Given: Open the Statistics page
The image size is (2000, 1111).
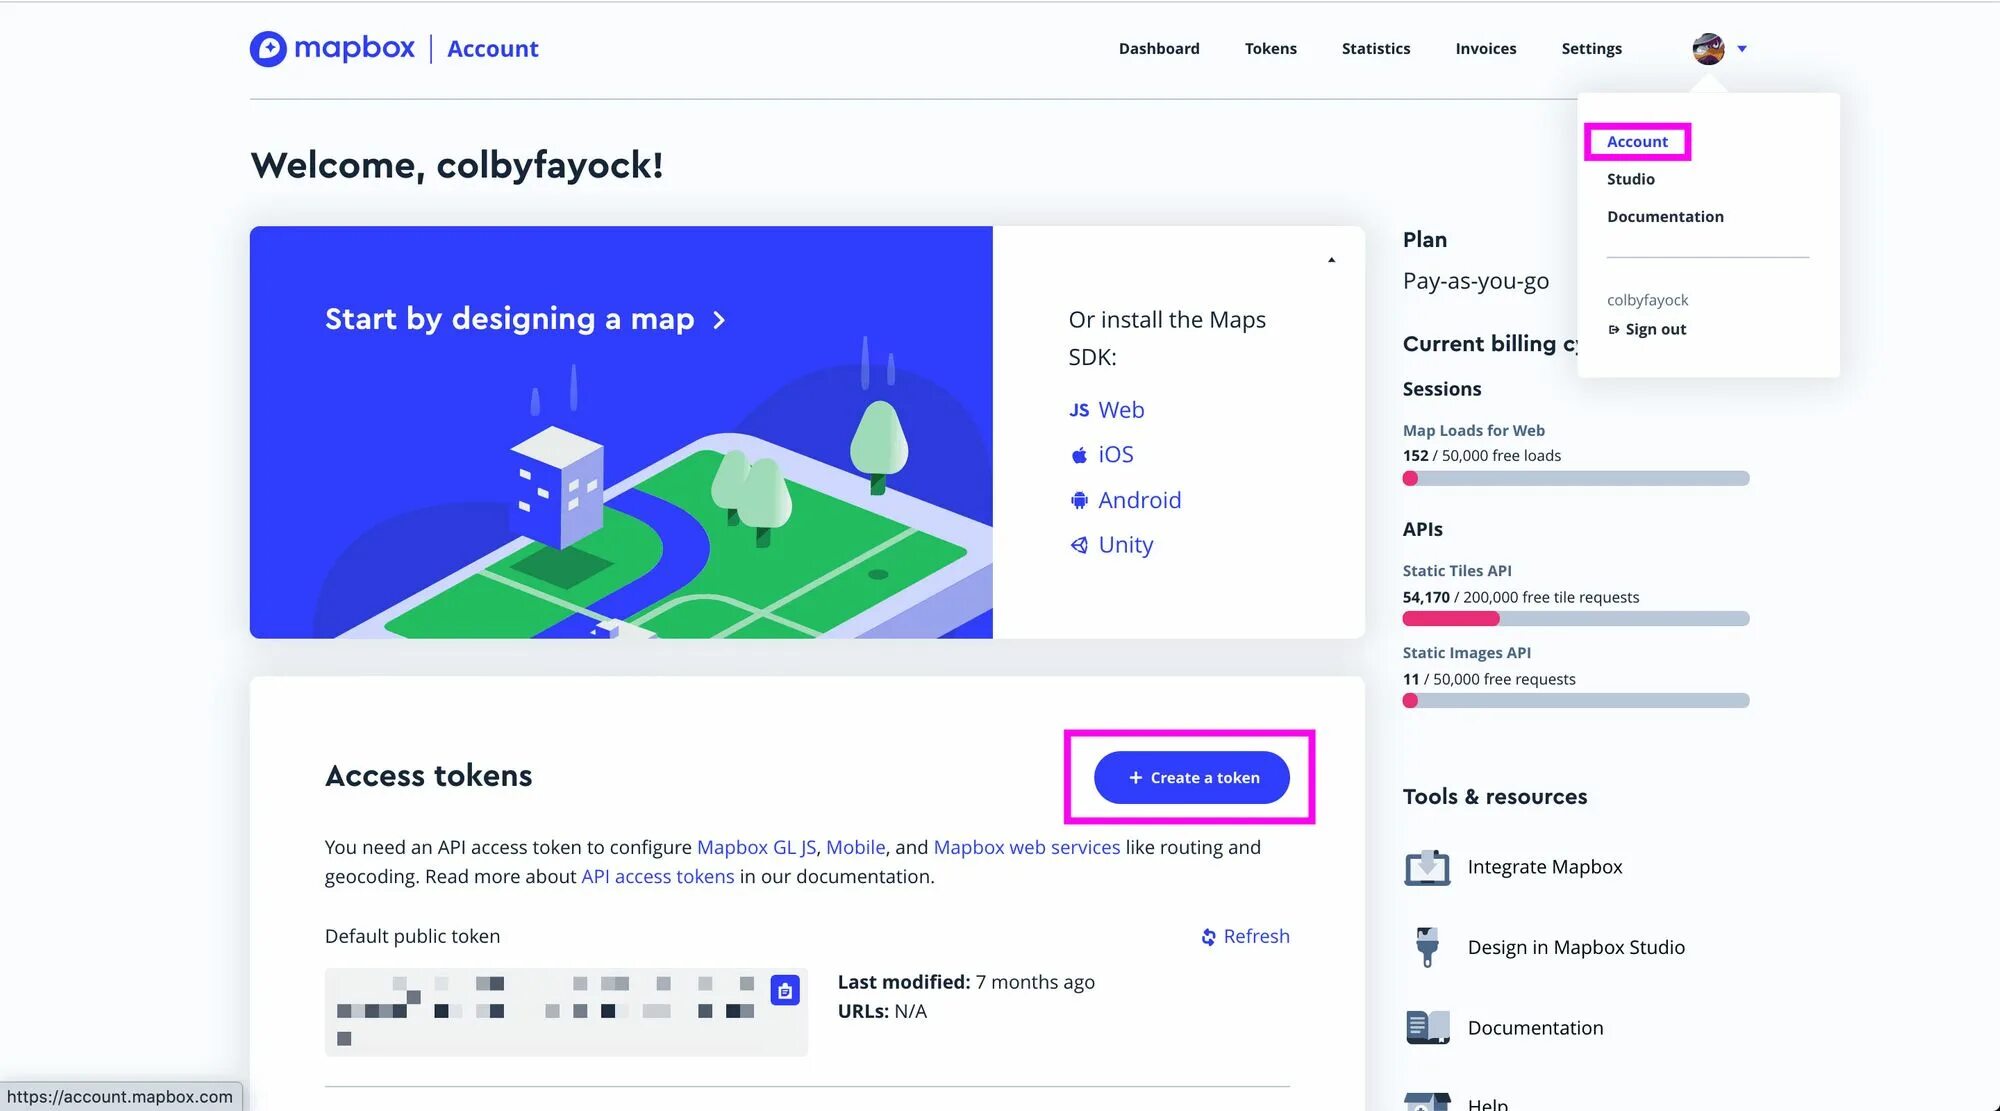Looking at the screenshot, I should click(x=1375, y=48).
